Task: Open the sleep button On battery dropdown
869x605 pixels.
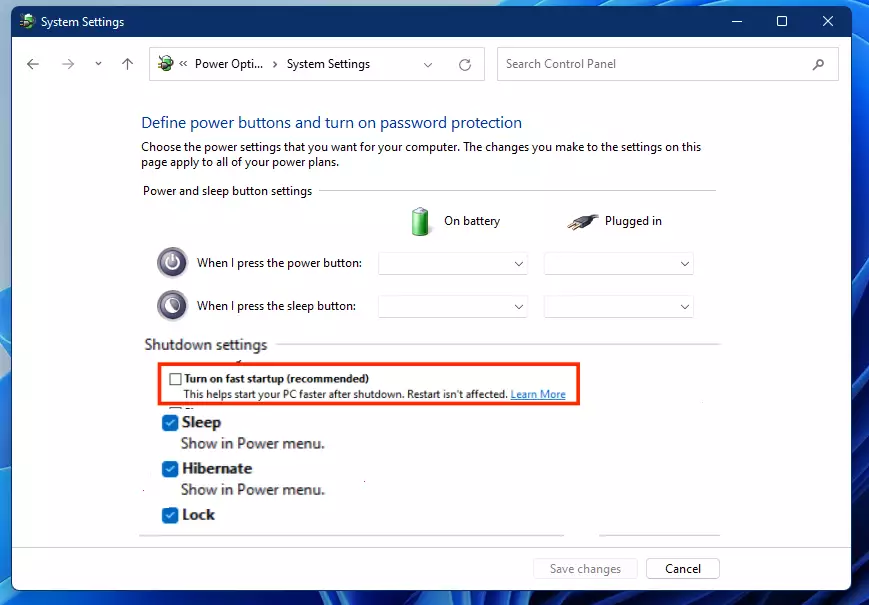Action: point(453,306)
